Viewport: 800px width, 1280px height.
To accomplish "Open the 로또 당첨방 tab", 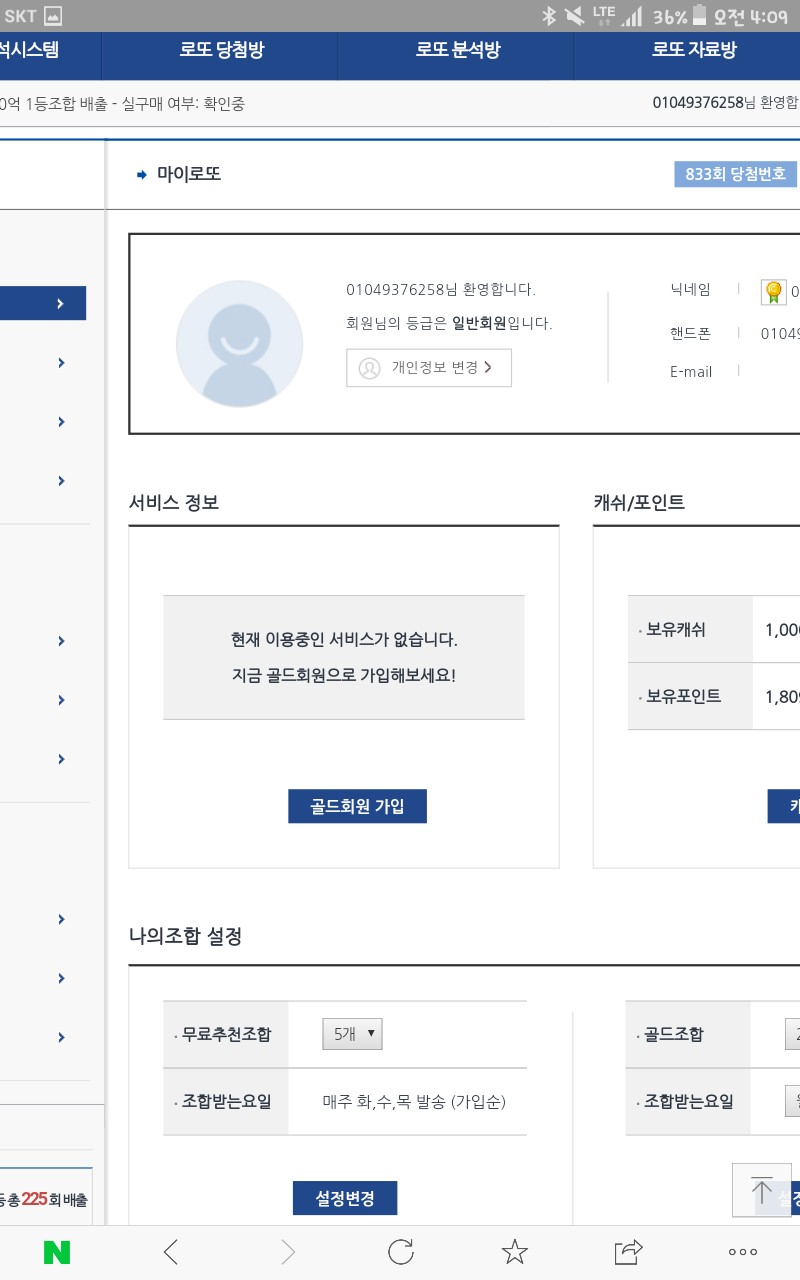I will click(x=221, y=50).
